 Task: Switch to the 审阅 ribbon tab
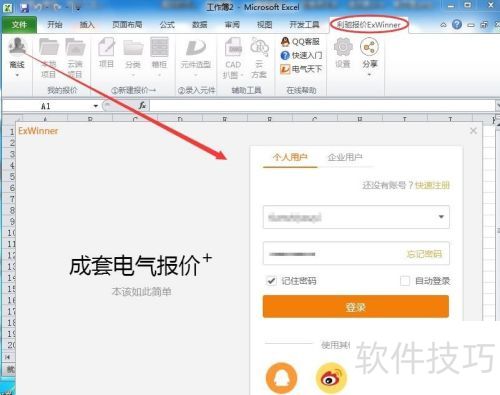[232, 25]
